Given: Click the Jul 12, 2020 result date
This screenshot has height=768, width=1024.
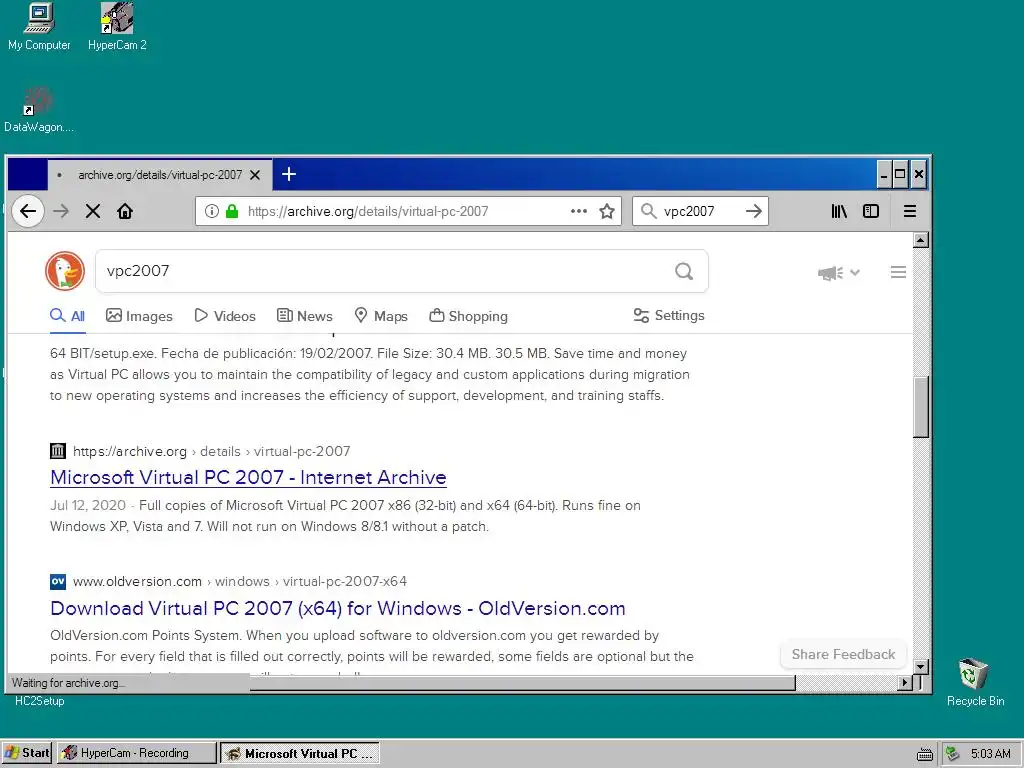Looking at the screenshot, I should [88, 505].
